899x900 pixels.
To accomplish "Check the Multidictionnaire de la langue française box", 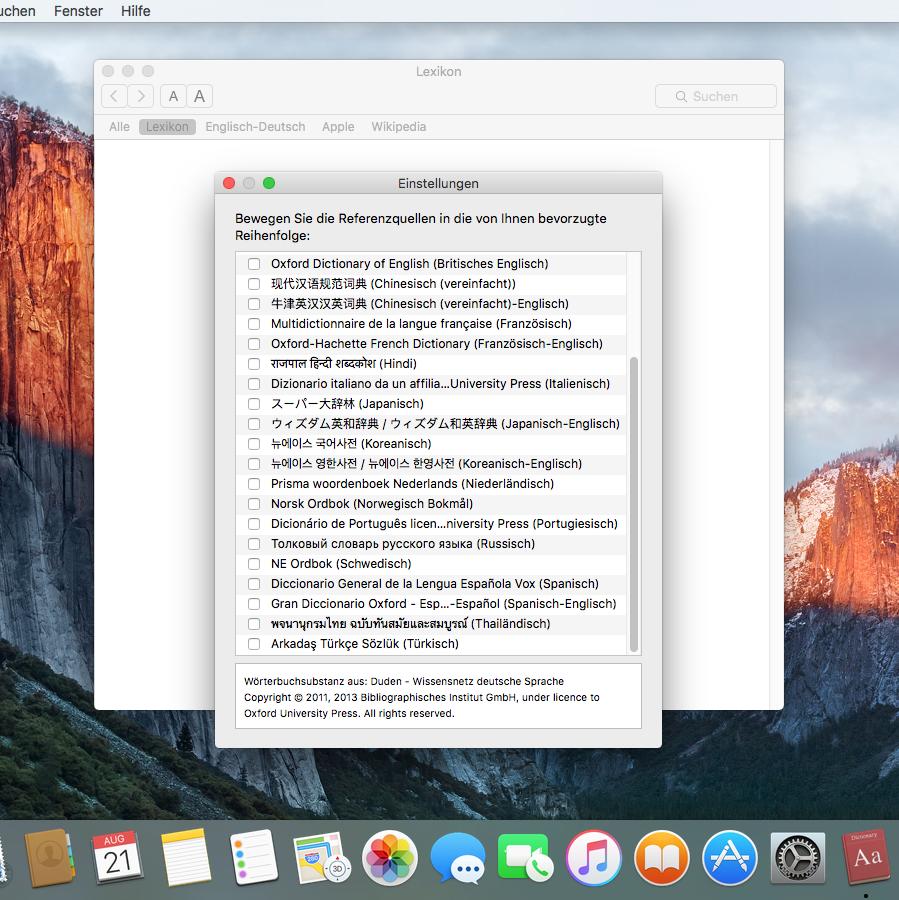I will pyautogui.click(x=254, y=324).
